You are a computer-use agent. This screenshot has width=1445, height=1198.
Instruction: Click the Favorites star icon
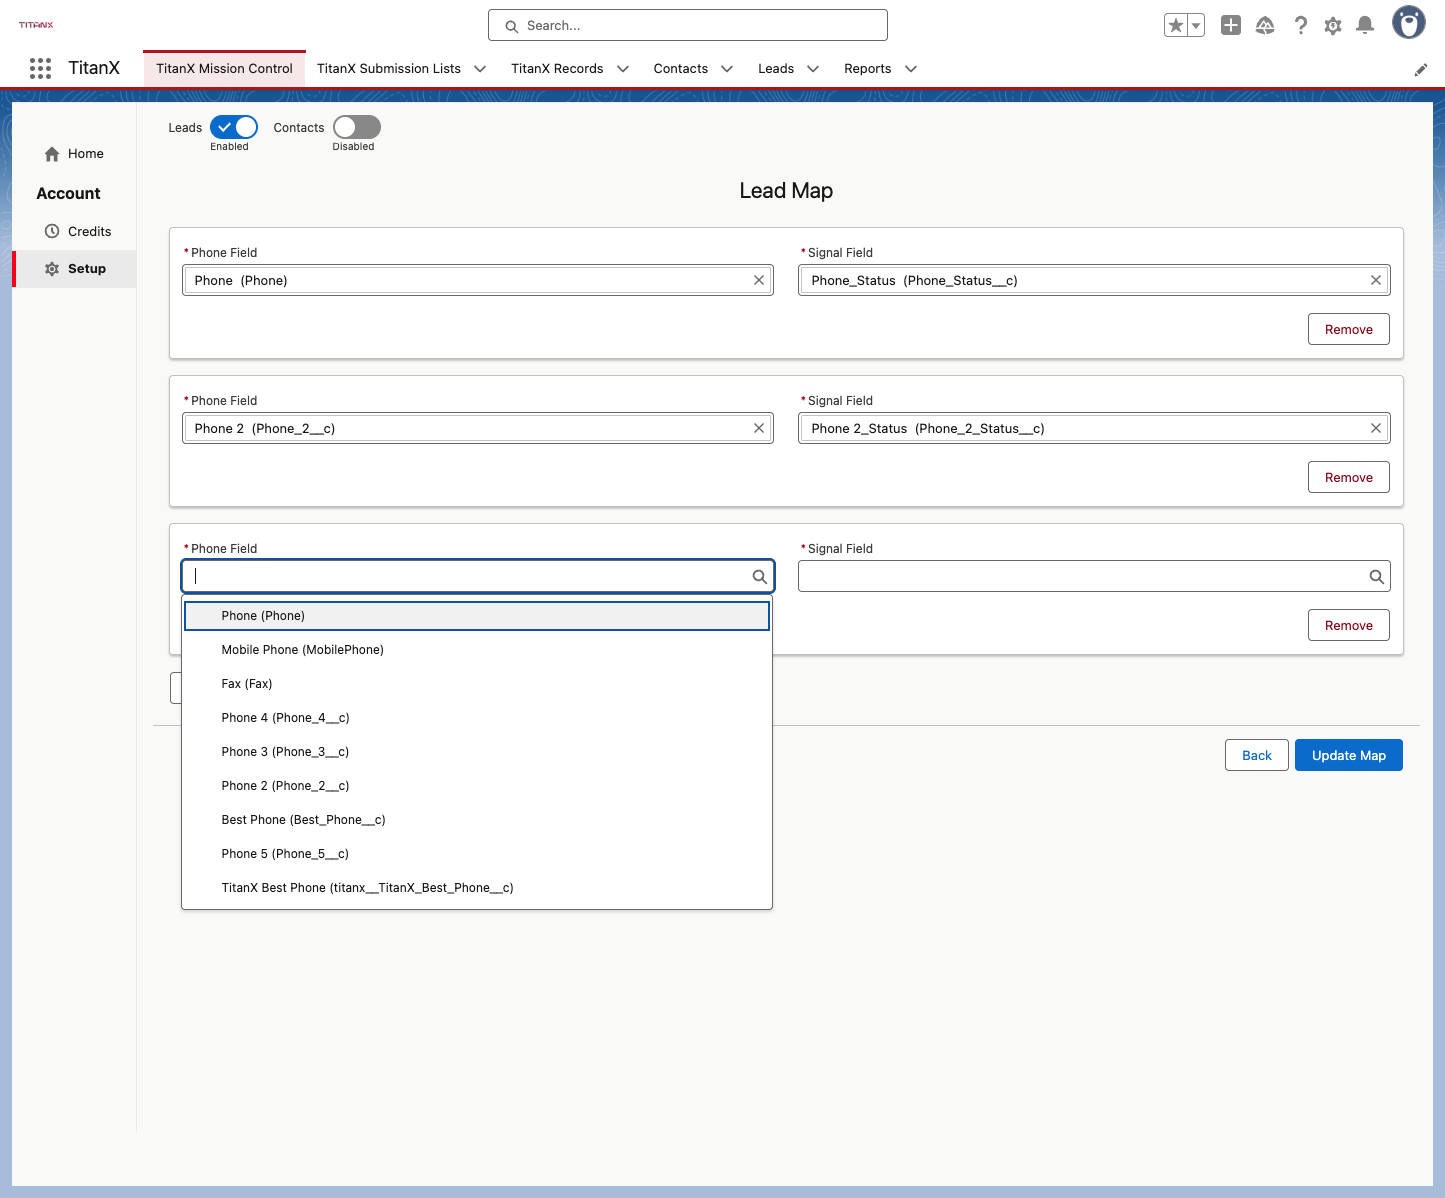(x=1176, y=25)
